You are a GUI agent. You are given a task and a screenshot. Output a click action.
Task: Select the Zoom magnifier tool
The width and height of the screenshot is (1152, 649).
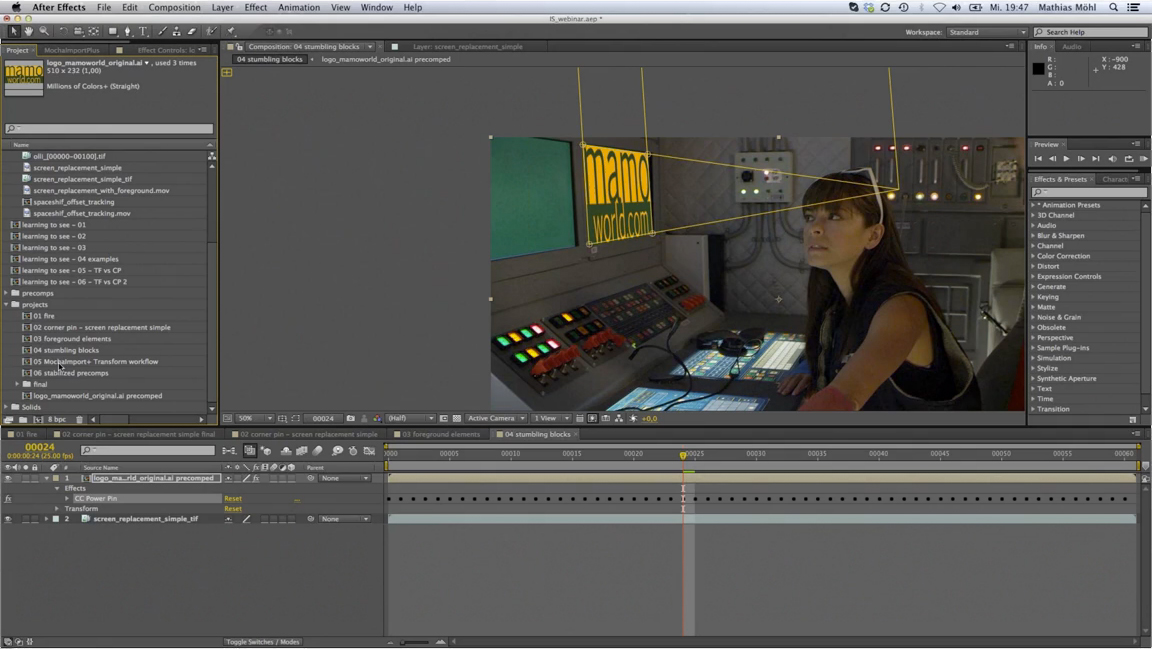[44, 32]
